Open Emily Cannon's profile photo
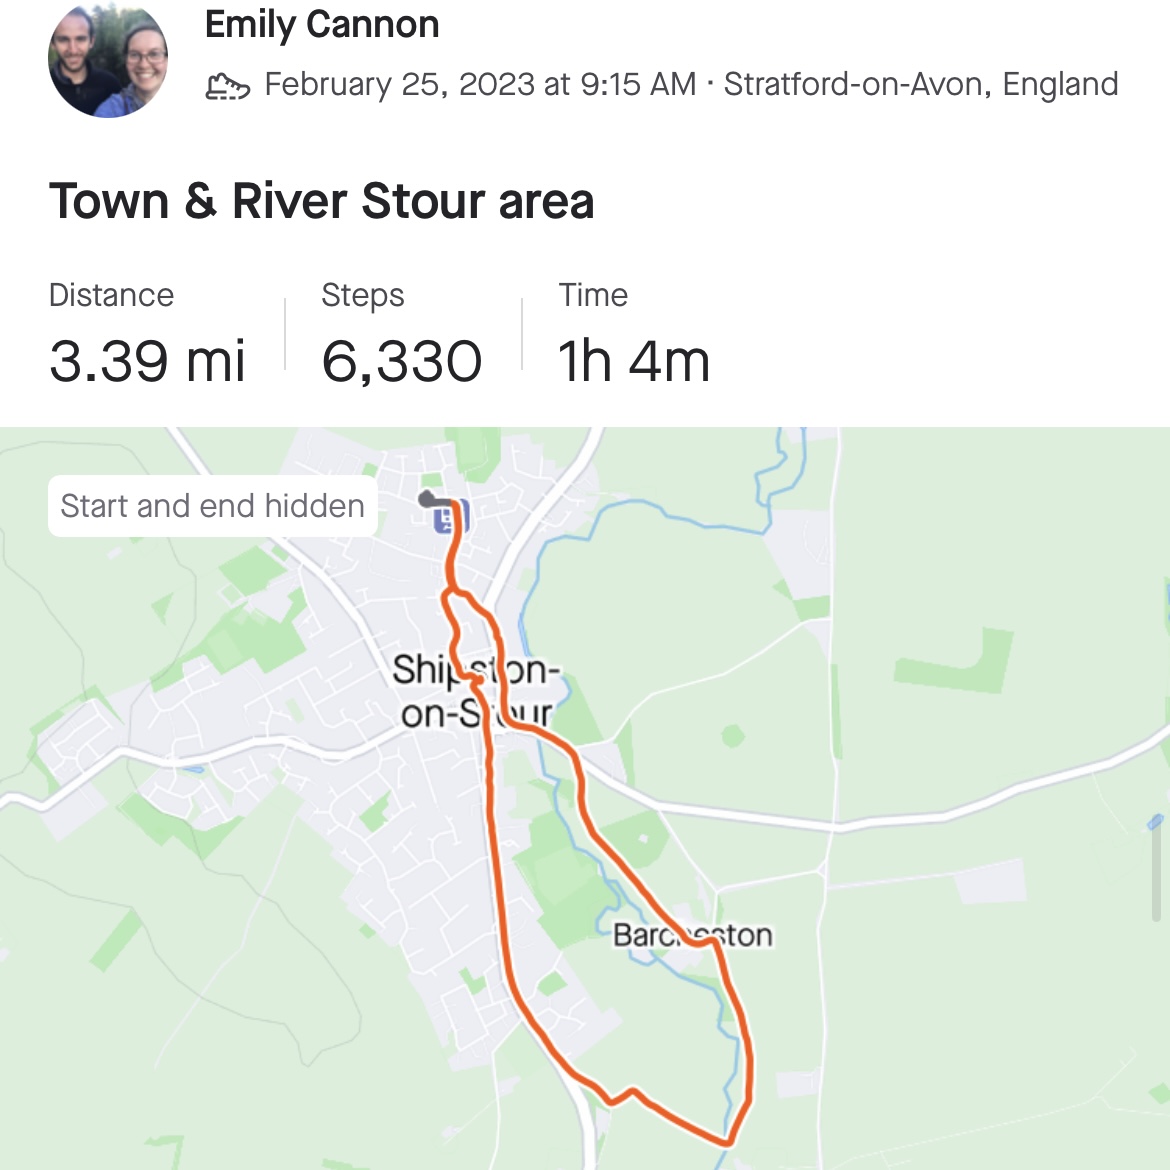The height and width of the screenshot is (1170, 1170). 108,59
